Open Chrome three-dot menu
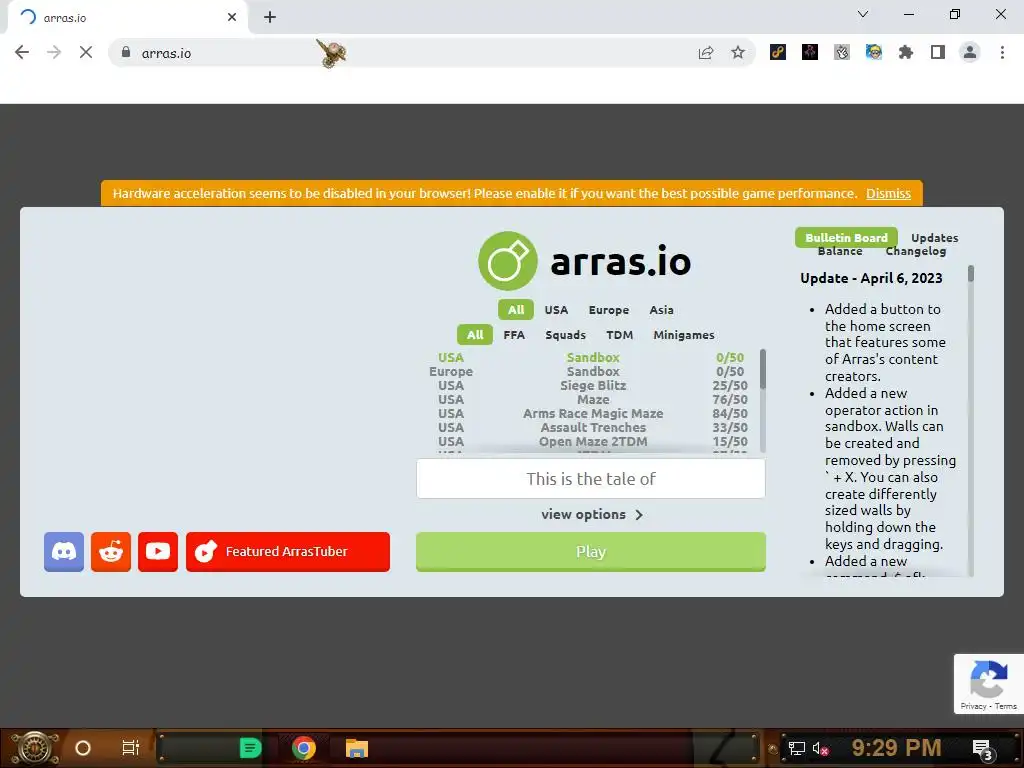This screenshot has height=768, width=1024. [1002, 52]
